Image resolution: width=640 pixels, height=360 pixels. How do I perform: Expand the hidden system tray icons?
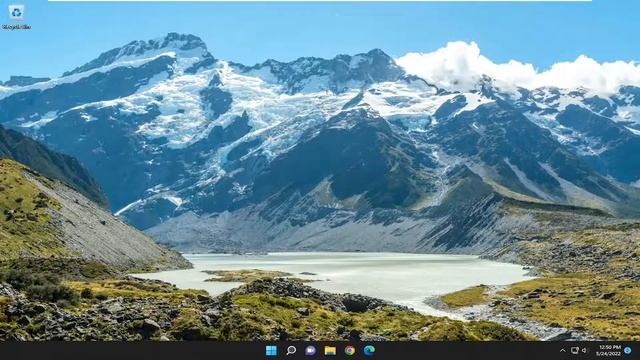pyautogui.click(x=562, y=351)
